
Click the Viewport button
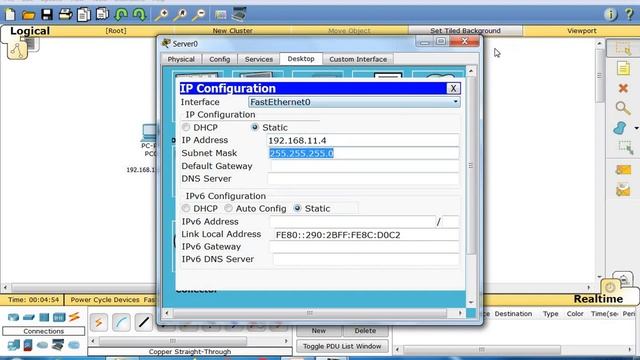(x=582, y=31)
